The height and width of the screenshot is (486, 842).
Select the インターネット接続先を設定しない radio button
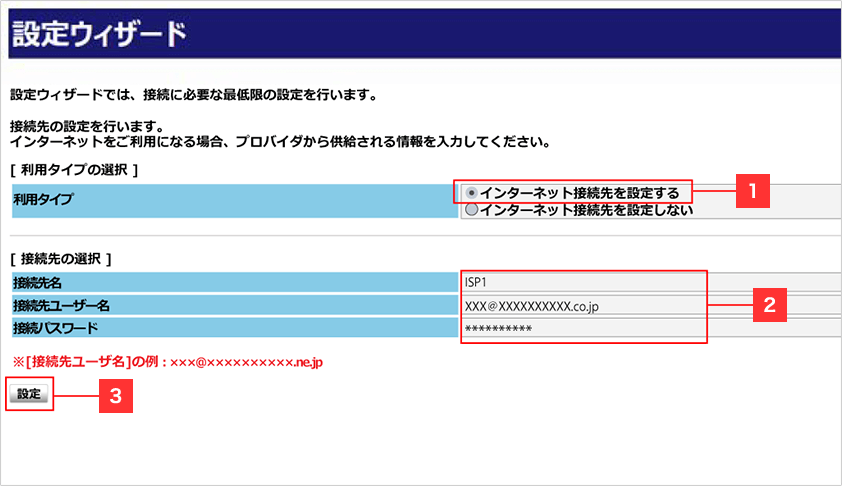472,210
